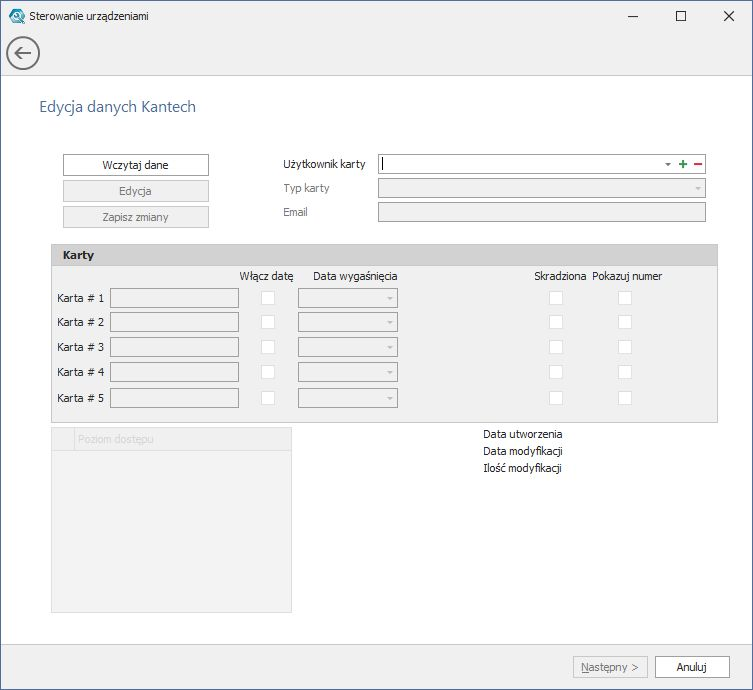The image size is (753, 690).
Task: Open Data wygaśnięcia dropdown for Karta # 2
Action: [348, 322]
